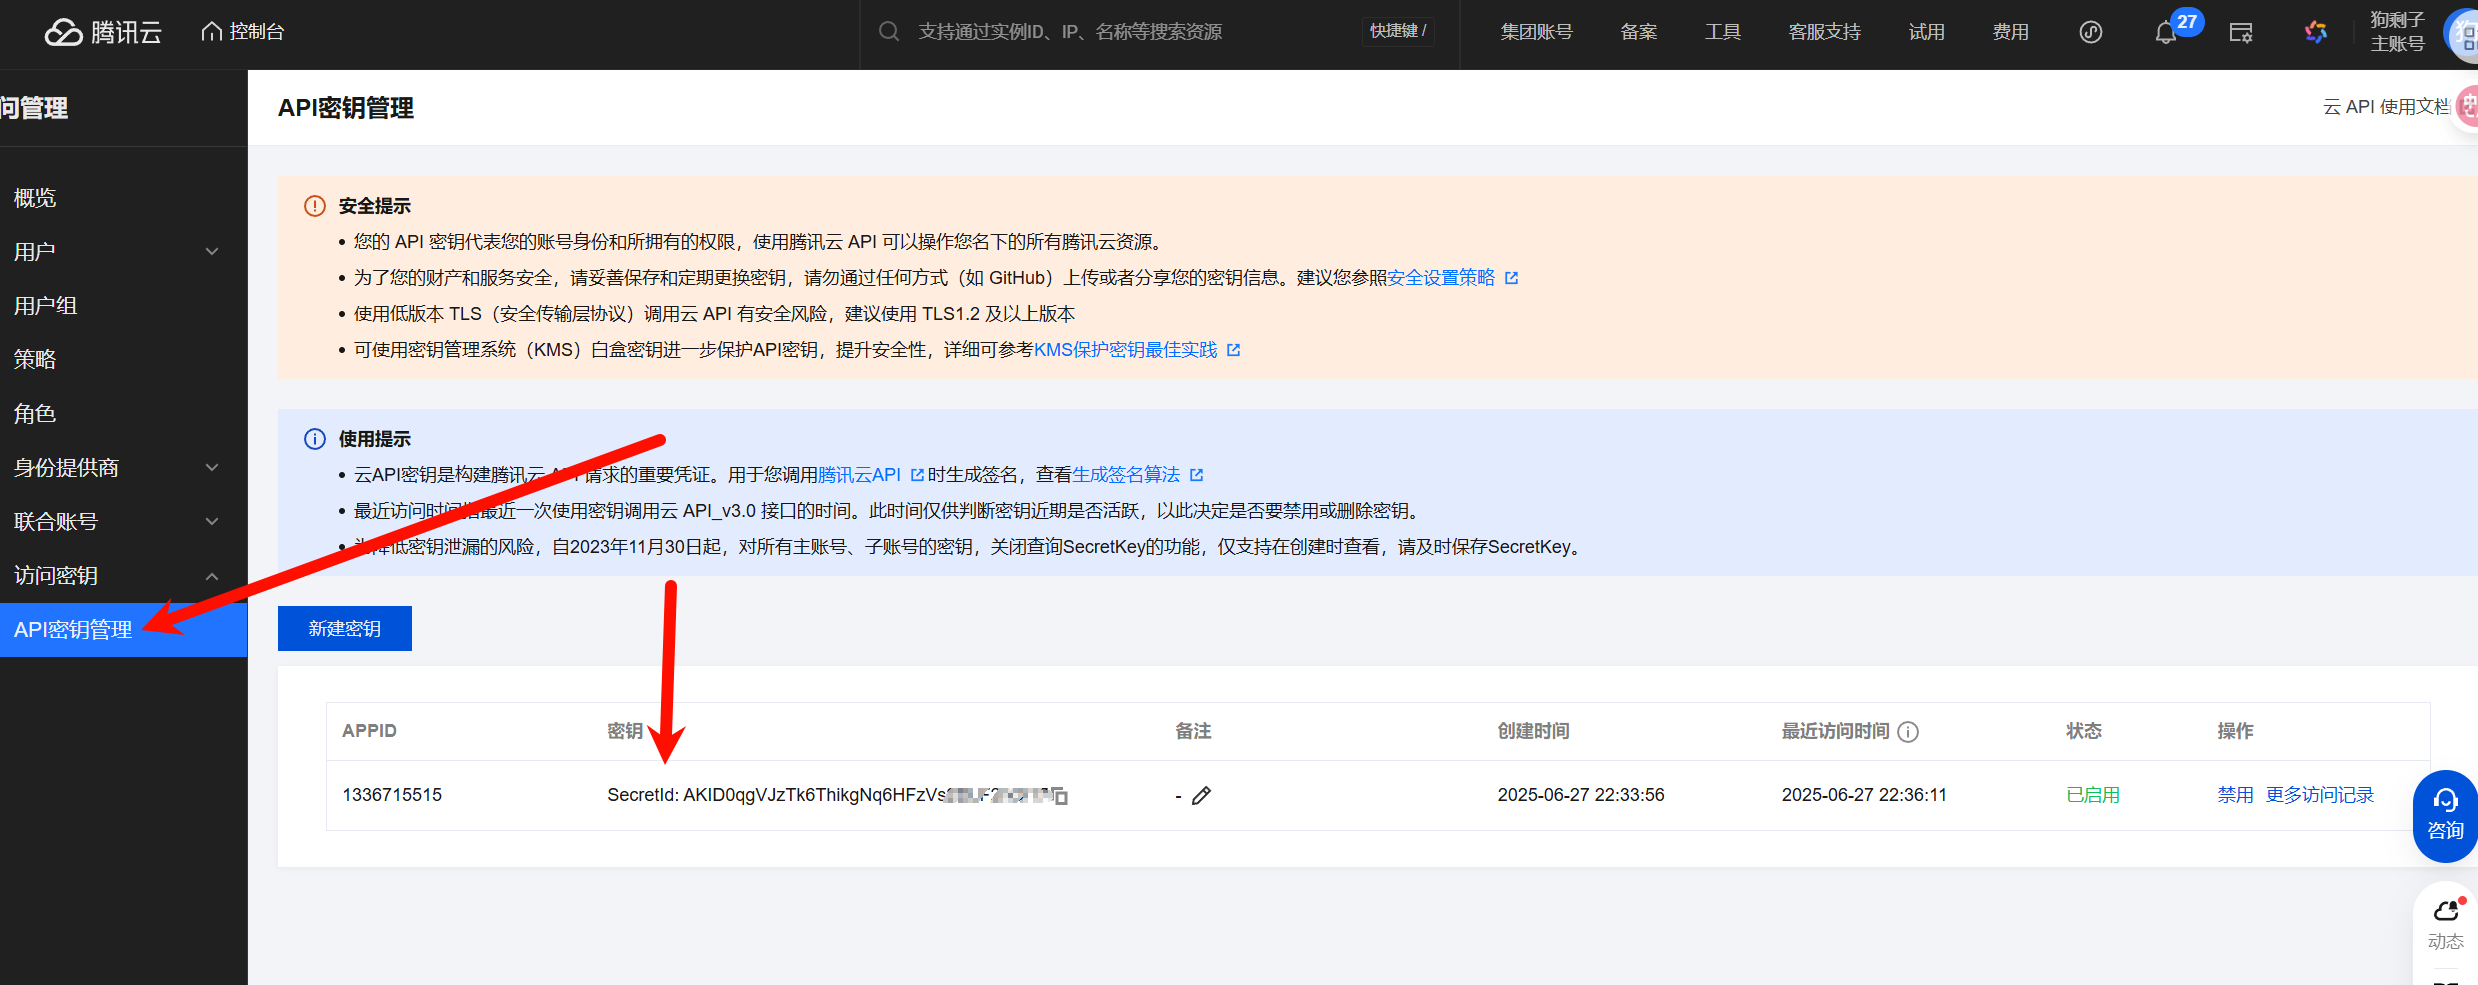
Task: Click the 安全提示 warning icon
Action: 315,206
